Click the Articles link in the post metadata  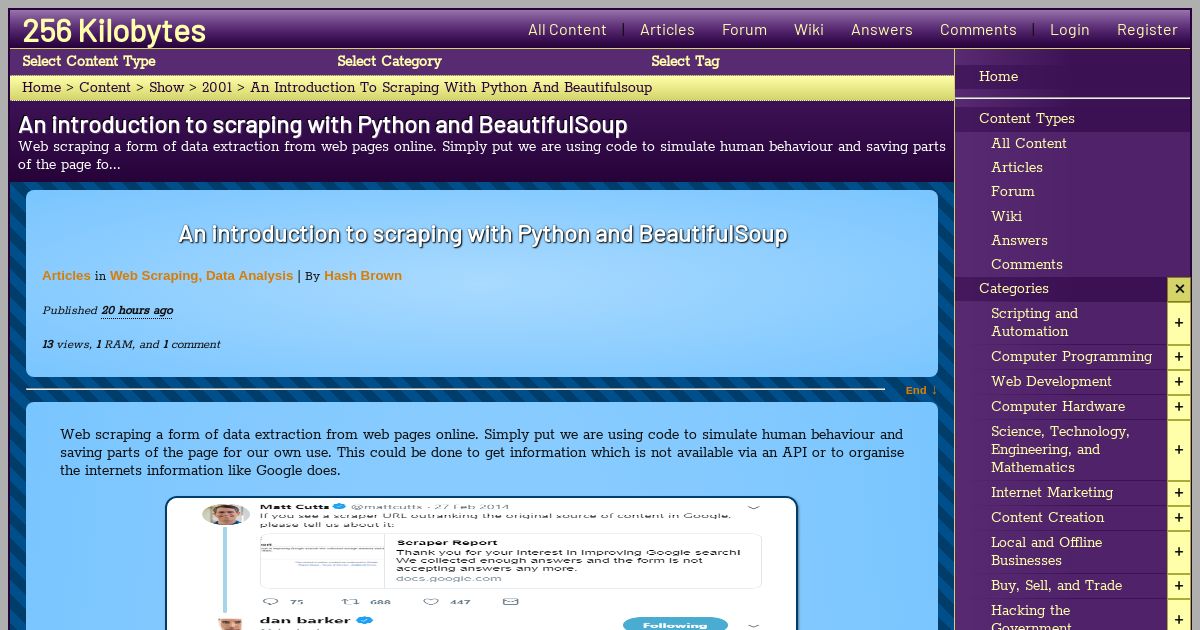pyautogui.click(x=66, y=276)
